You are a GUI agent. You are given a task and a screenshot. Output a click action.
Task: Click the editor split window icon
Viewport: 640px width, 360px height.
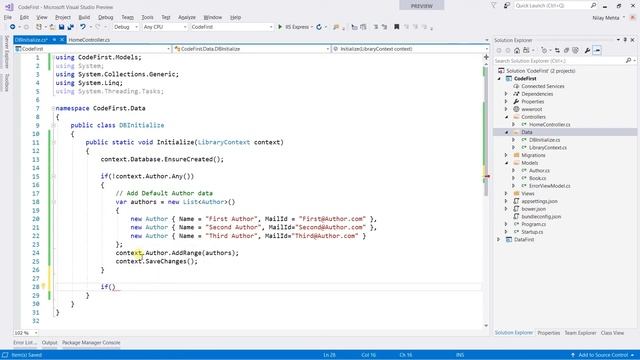486,57
